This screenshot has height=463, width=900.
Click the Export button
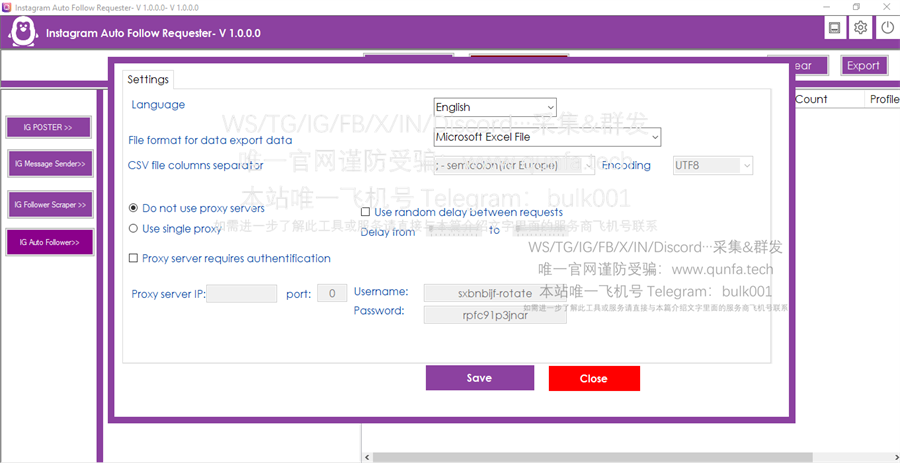(863, 65)
